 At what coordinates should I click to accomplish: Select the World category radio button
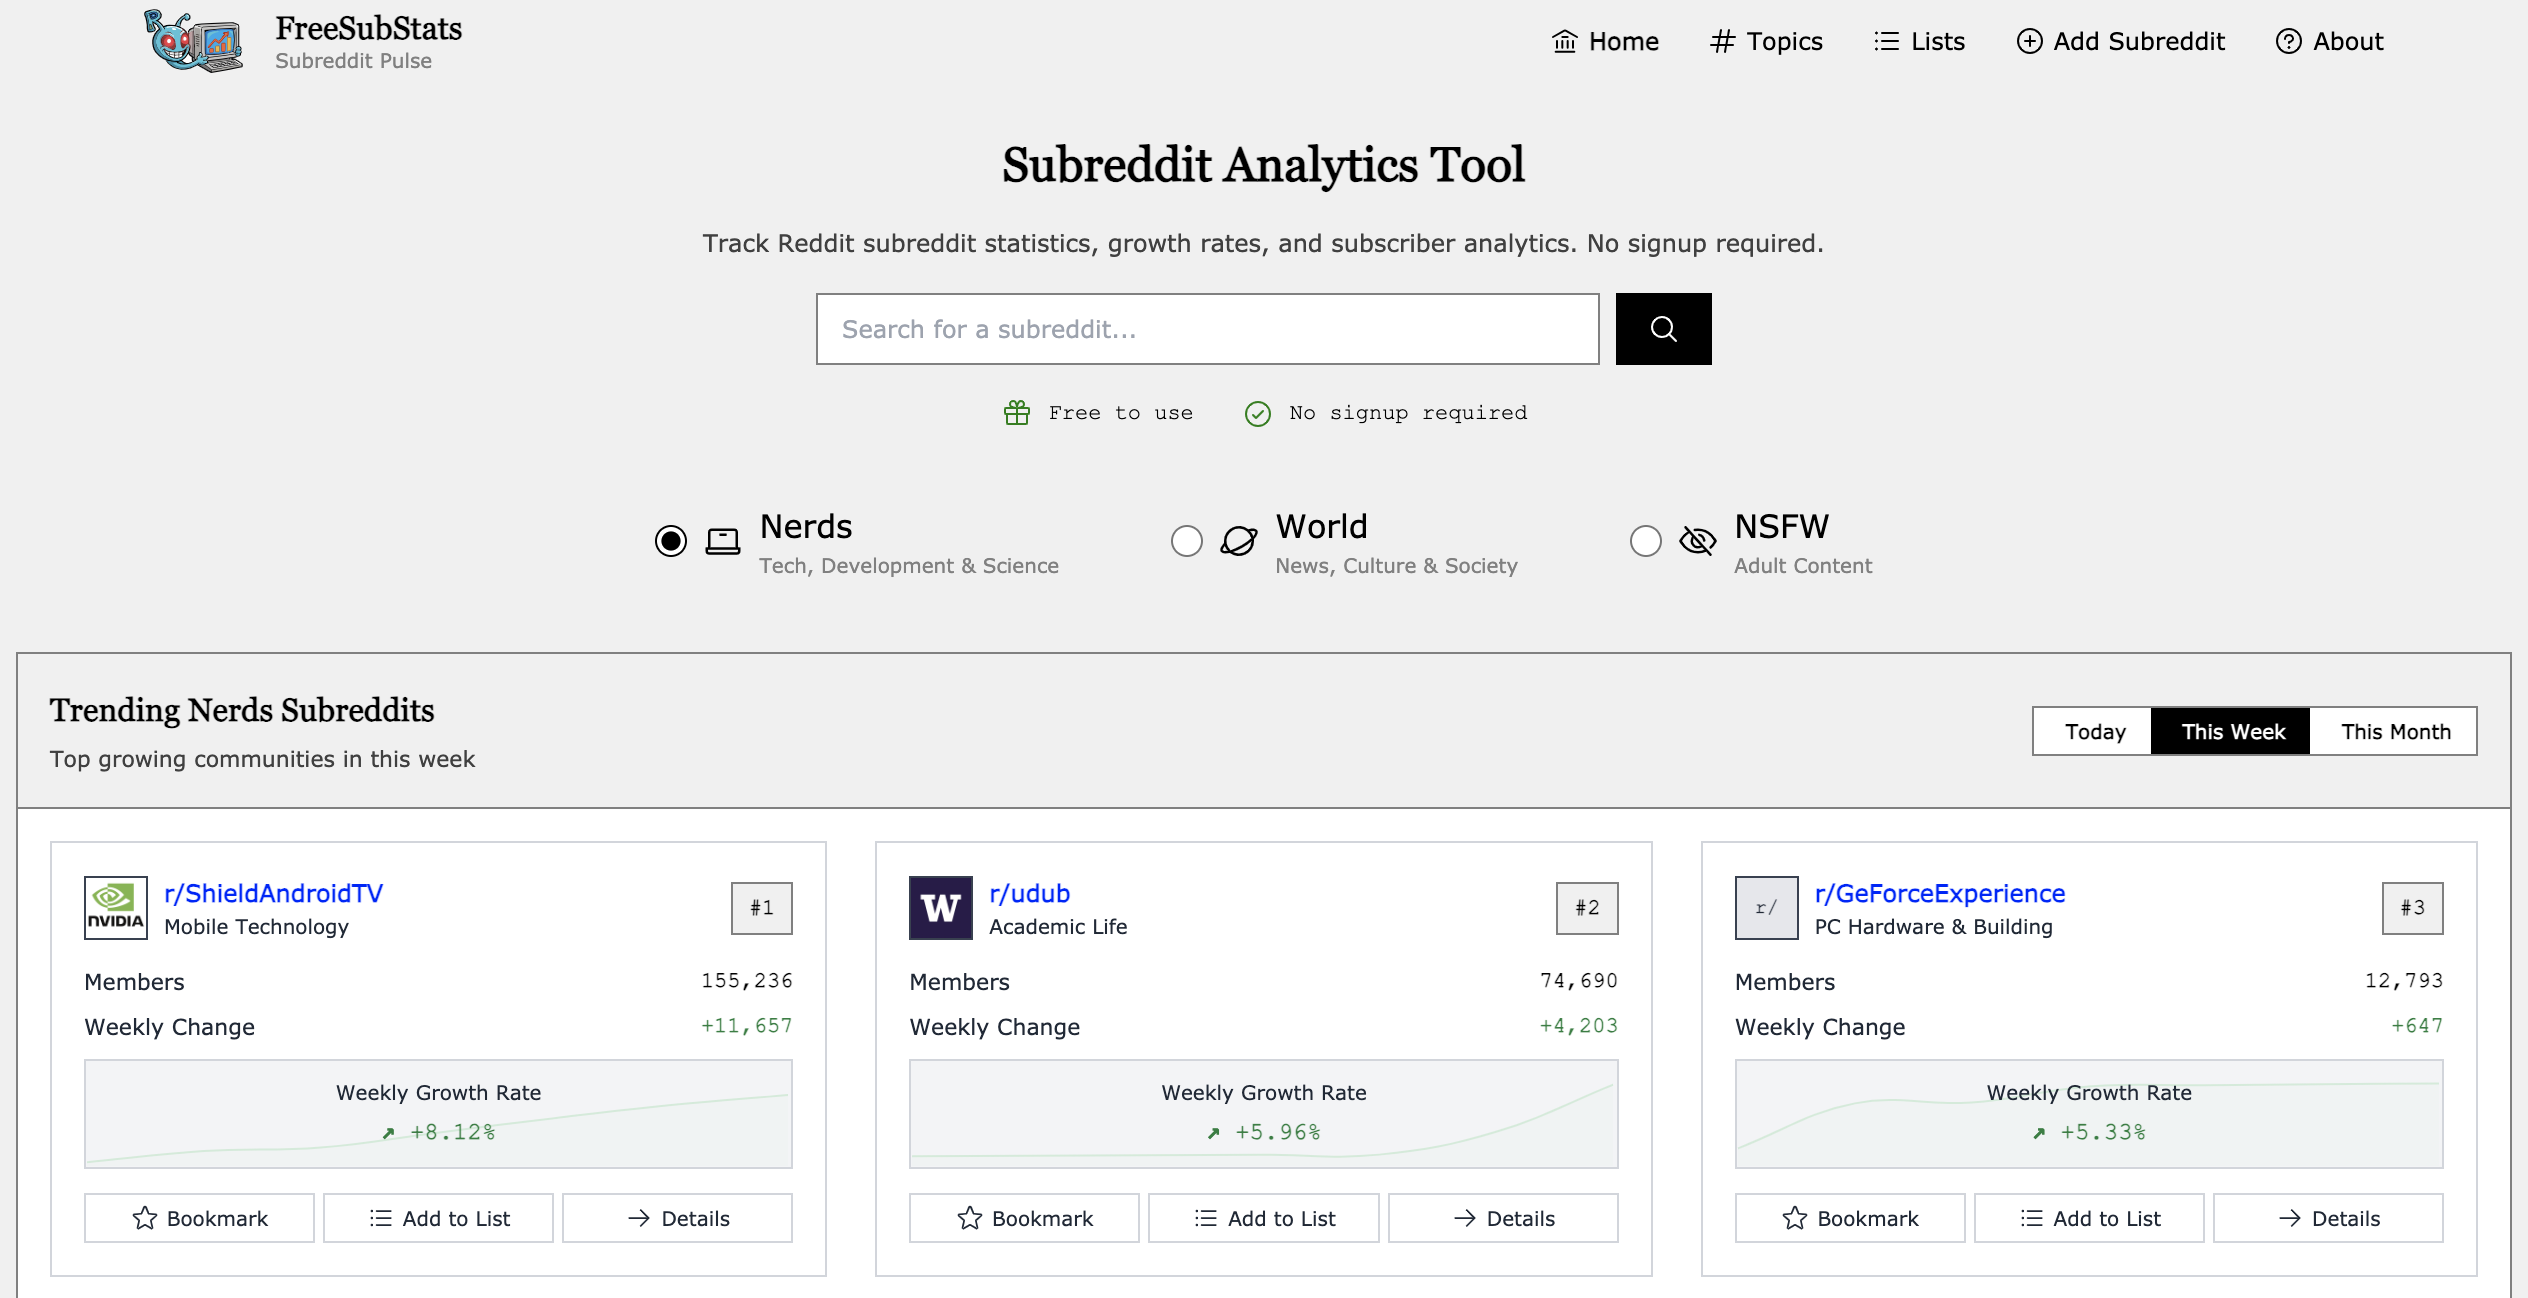click(x=1186, y=541)
